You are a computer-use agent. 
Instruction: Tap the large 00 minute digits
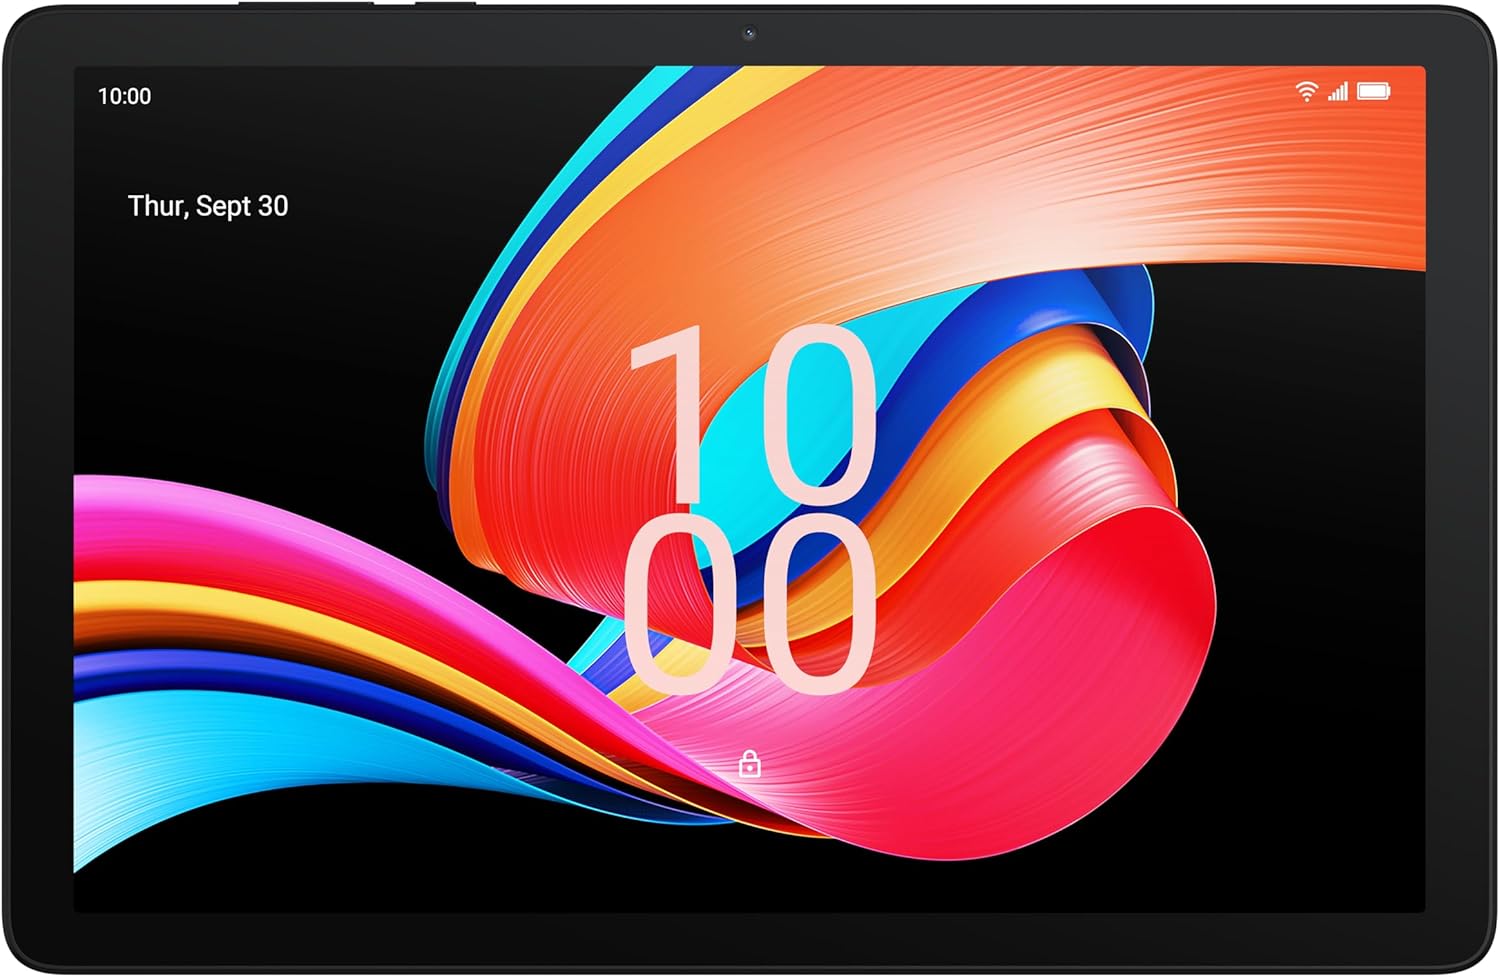pyautogui.click(x=751, y=605)
